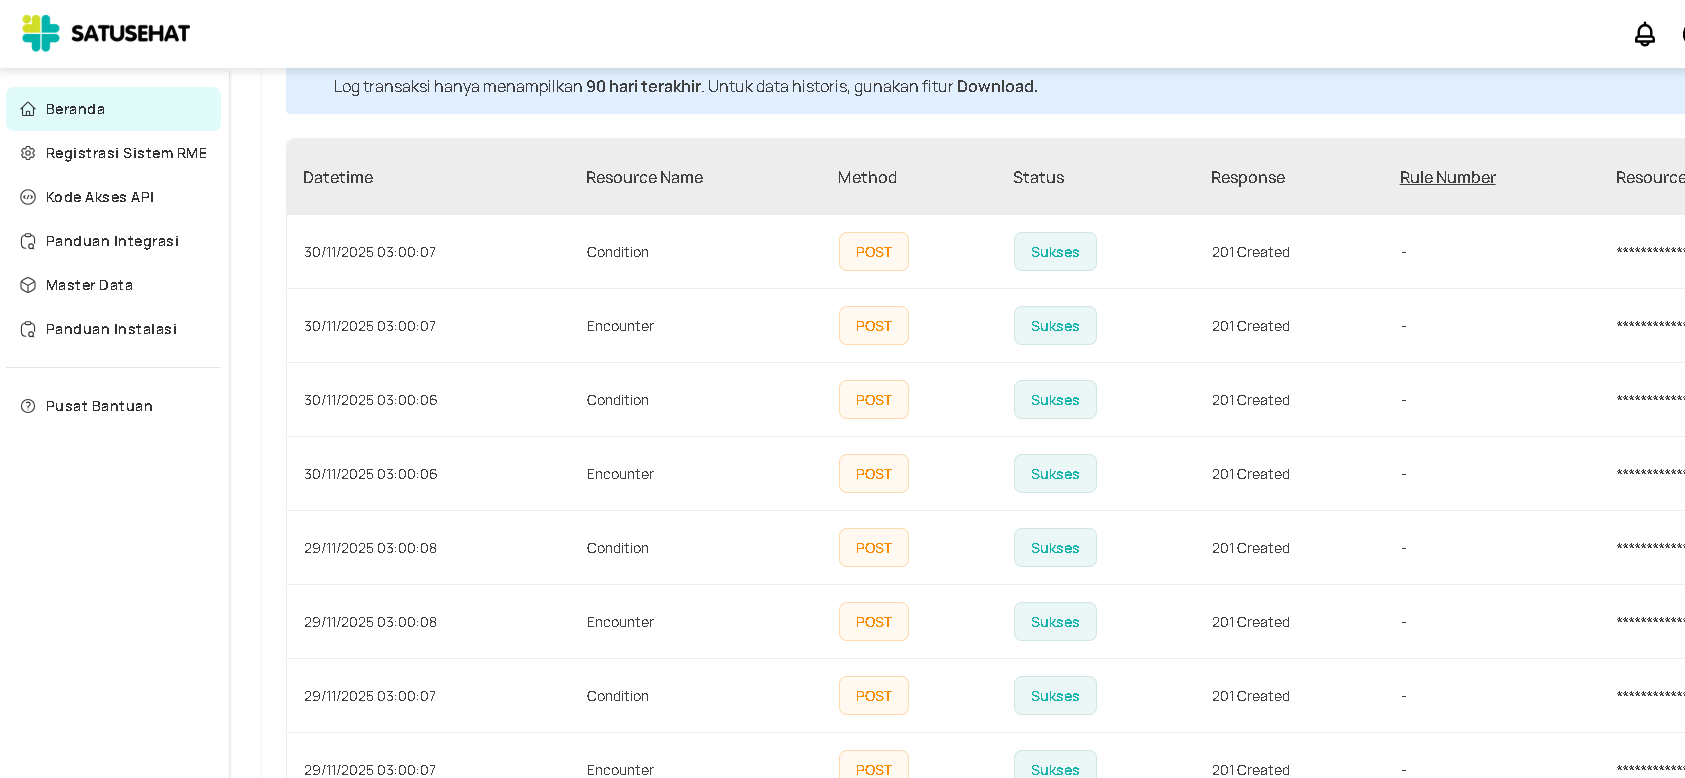Click POST badge for Condition 29/11/2025 03:00:08
The image size is (1685, 778).
point(873,548)
